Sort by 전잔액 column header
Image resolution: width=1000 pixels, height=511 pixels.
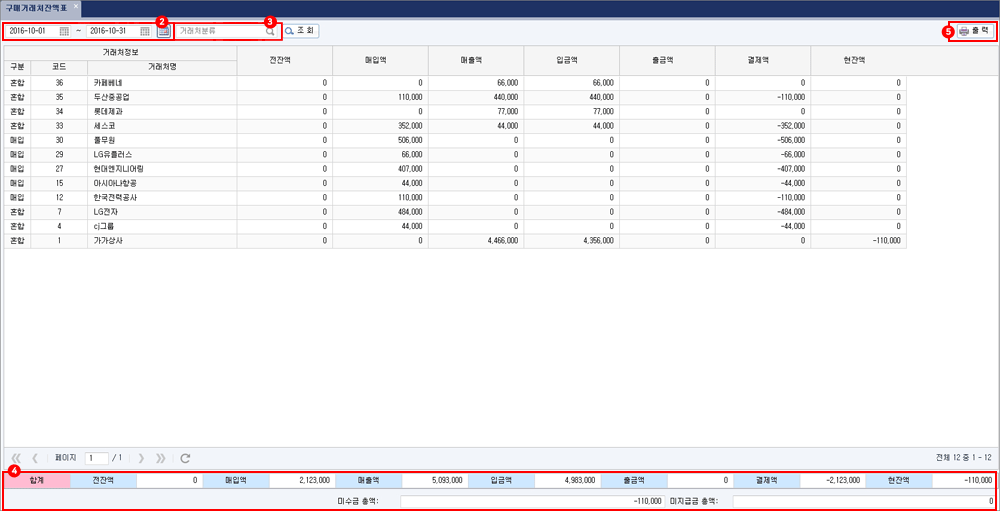tap(284, 59)
